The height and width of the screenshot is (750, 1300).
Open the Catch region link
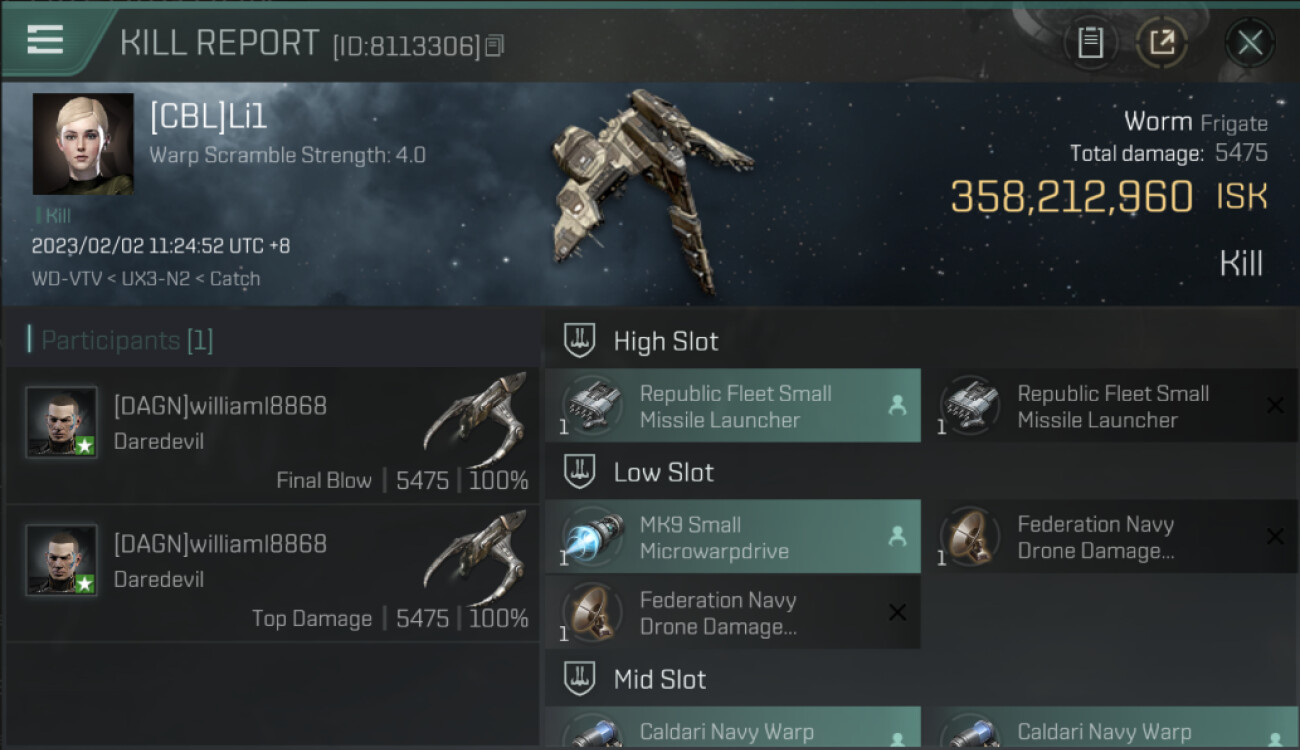[x=235, y=279]
